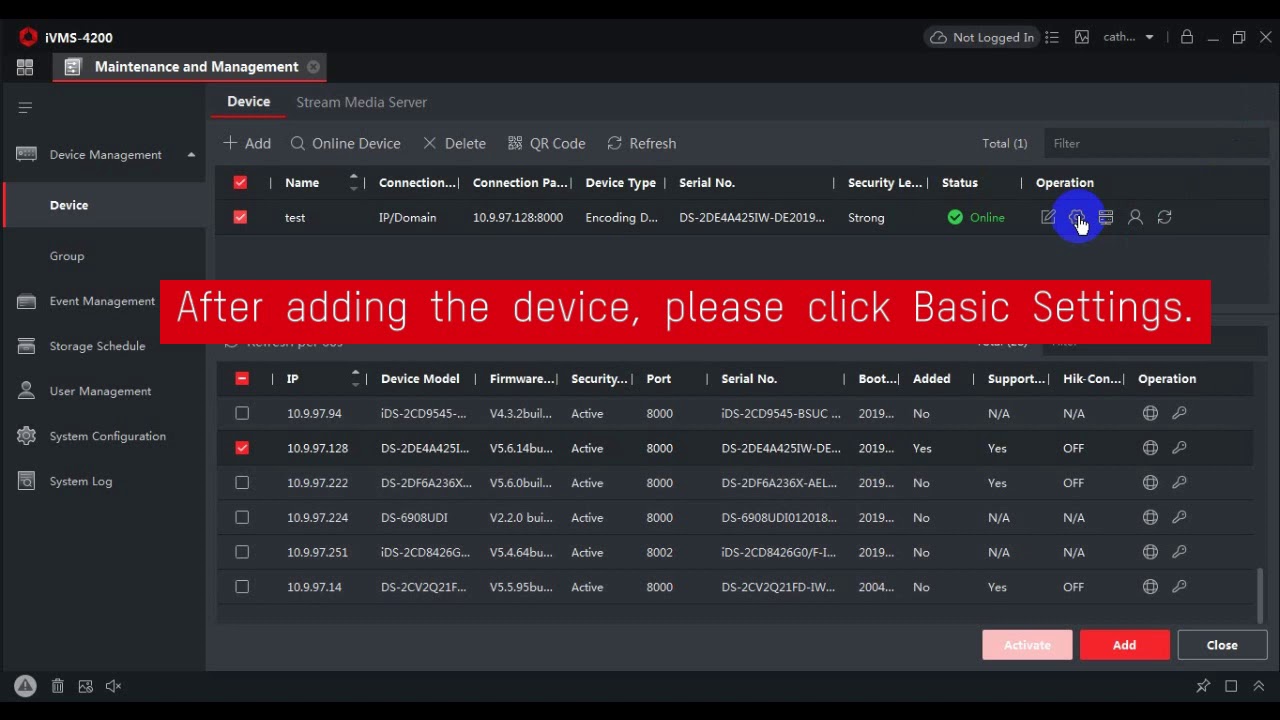
Task: Click the trash icon in bottom bar
Action: click(x=58, y=686)
